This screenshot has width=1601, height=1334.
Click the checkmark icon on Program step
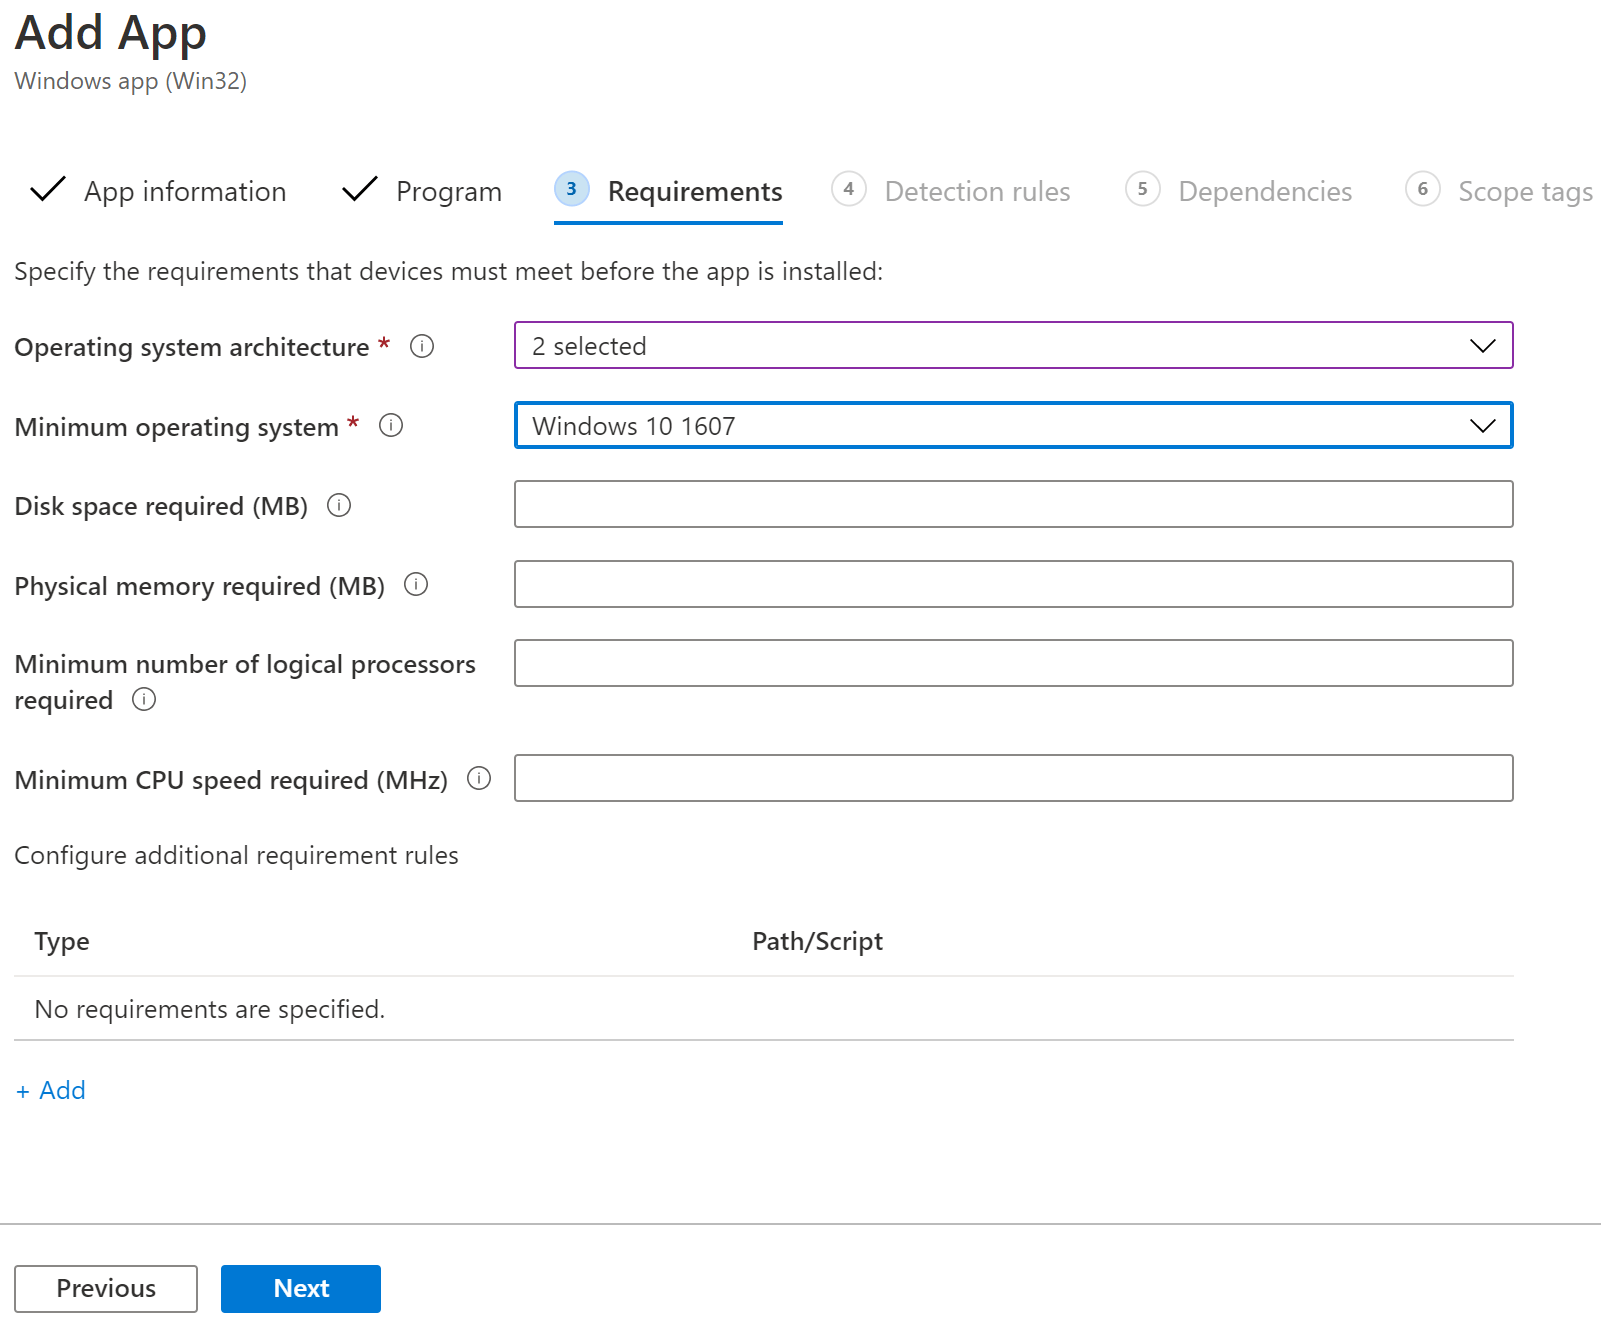(359, 190)
